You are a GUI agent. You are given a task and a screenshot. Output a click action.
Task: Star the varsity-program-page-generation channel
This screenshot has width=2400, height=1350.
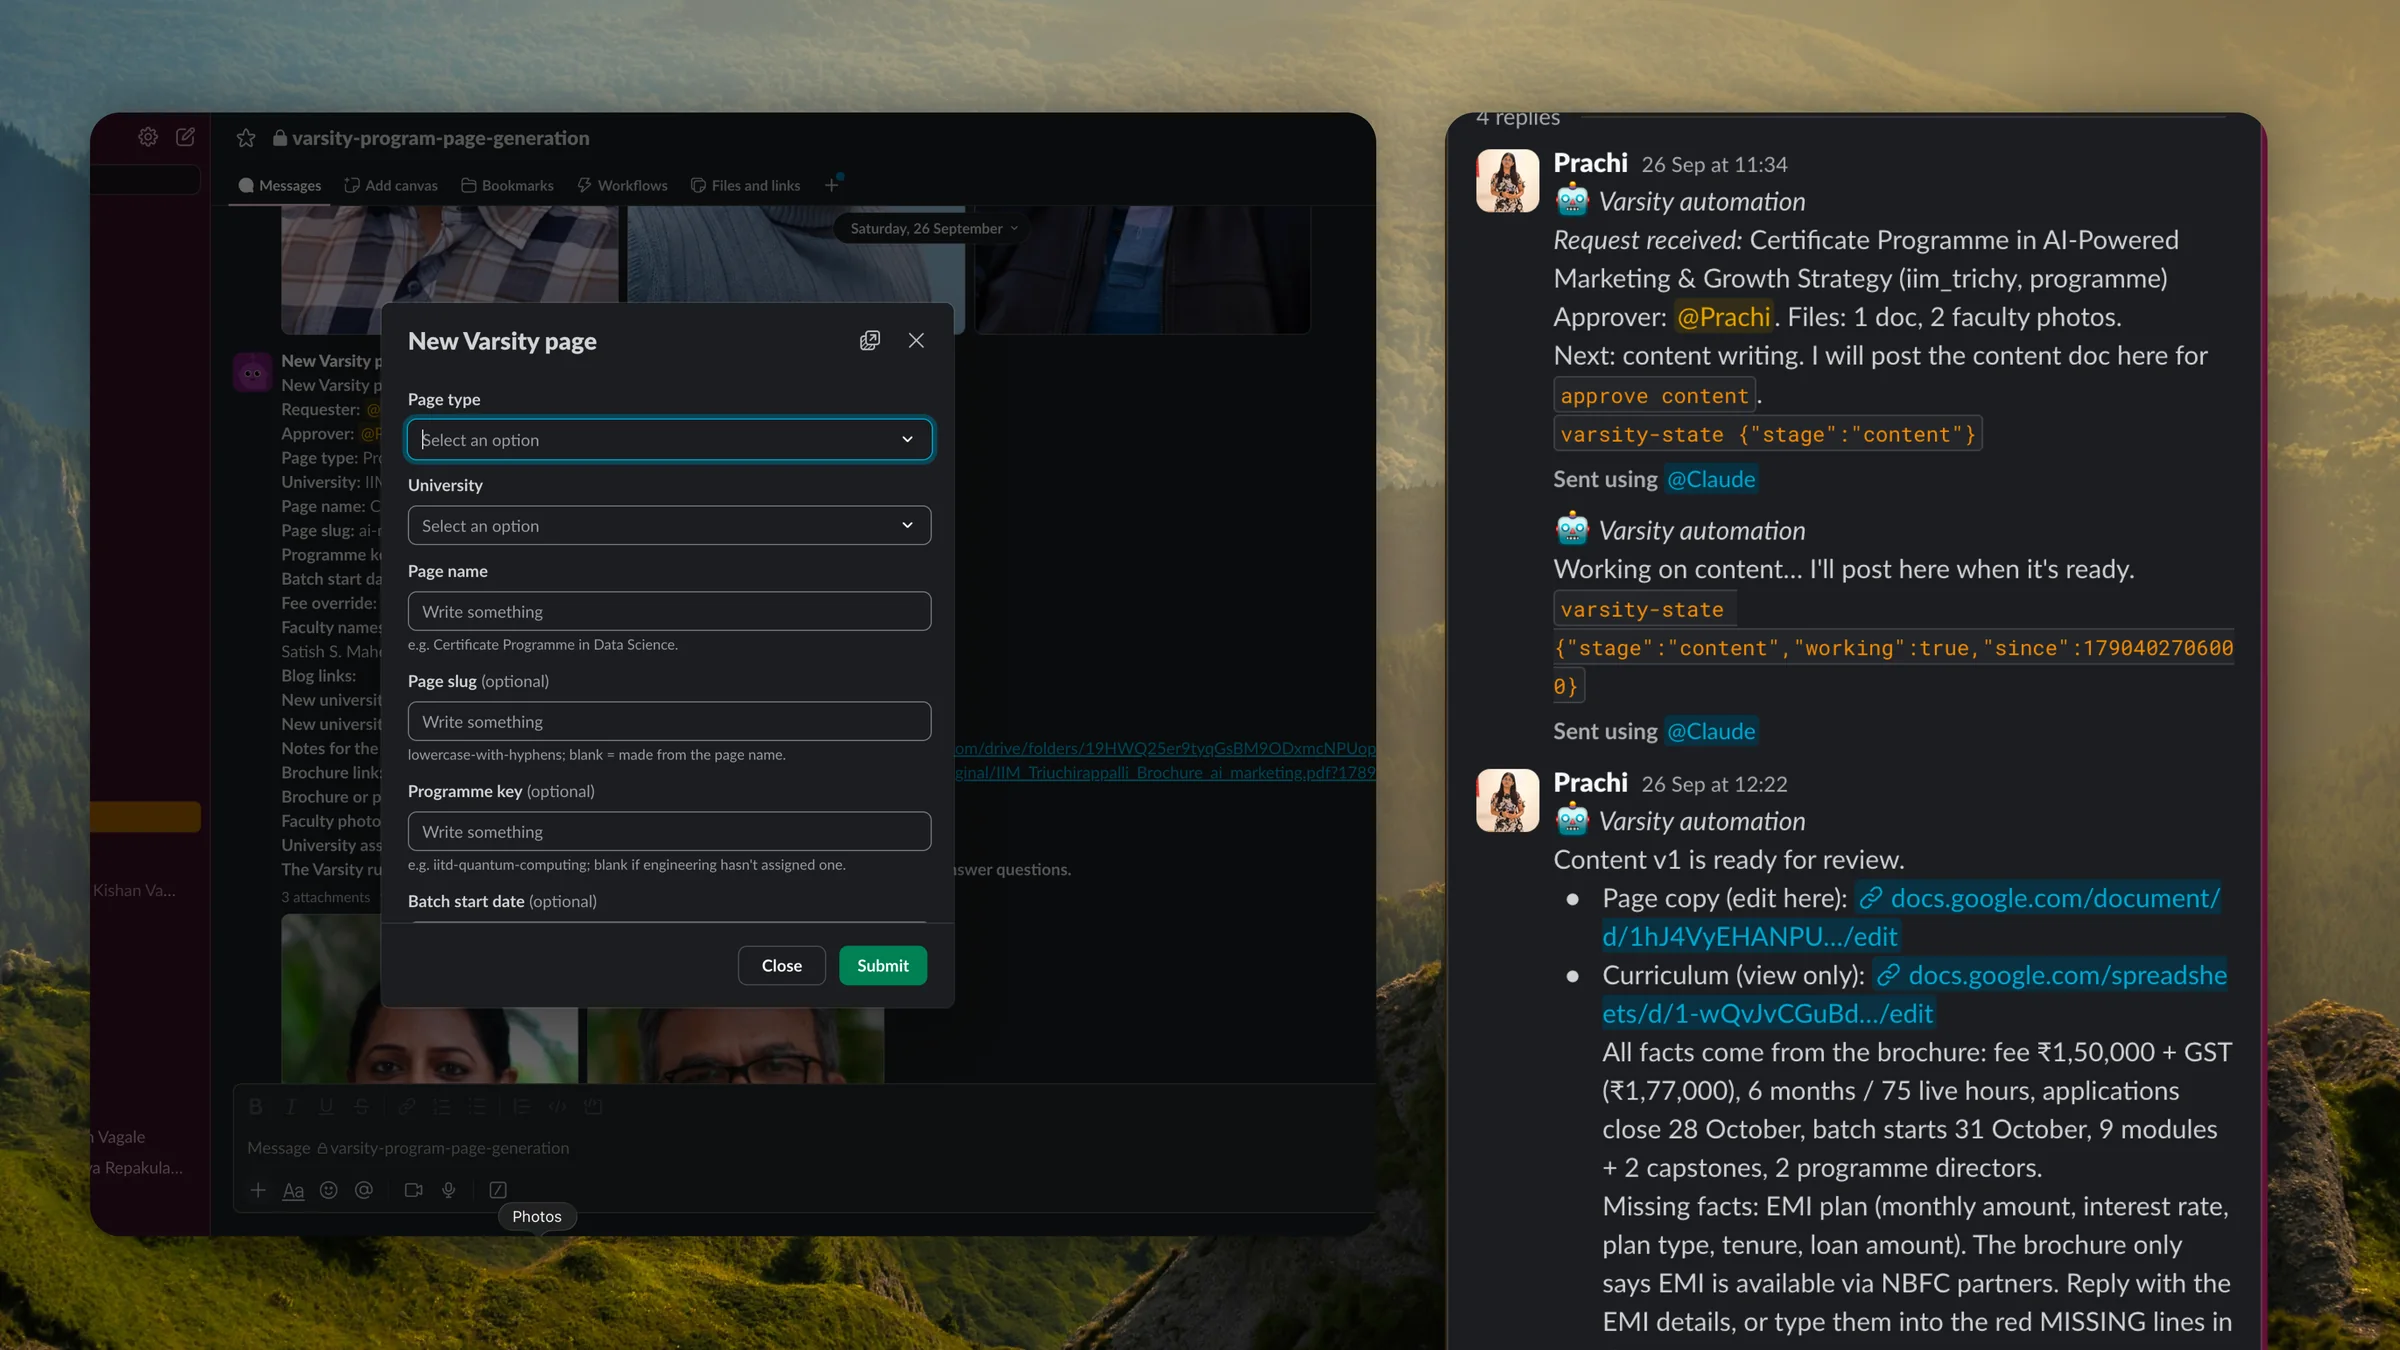(246, 138)
